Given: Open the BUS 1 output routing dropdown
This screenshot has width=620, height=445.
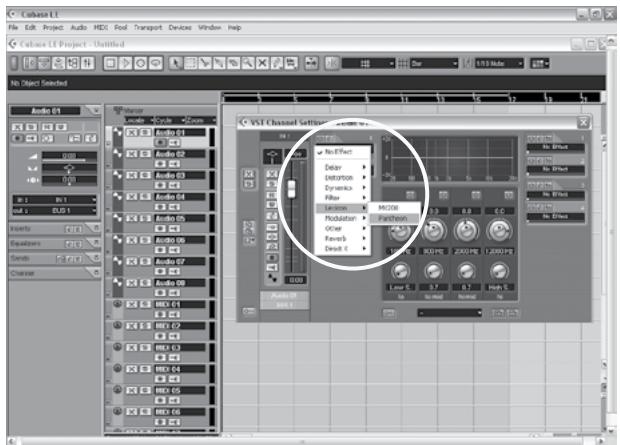Looking at the screenshot, I should point(55,210).
